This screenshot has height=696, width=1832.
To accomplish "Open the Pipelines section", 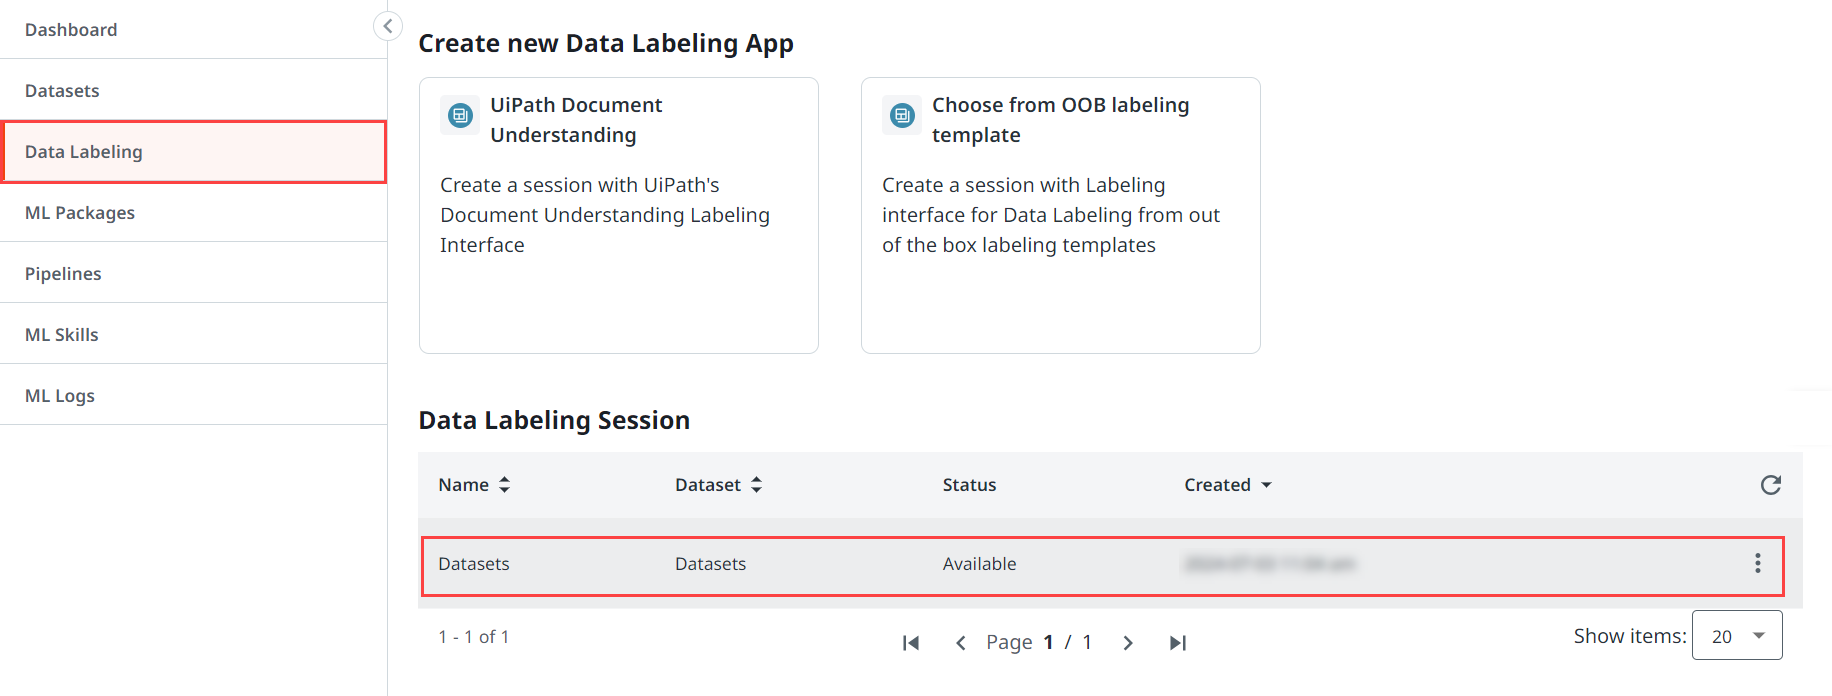I will coord(63,274).
